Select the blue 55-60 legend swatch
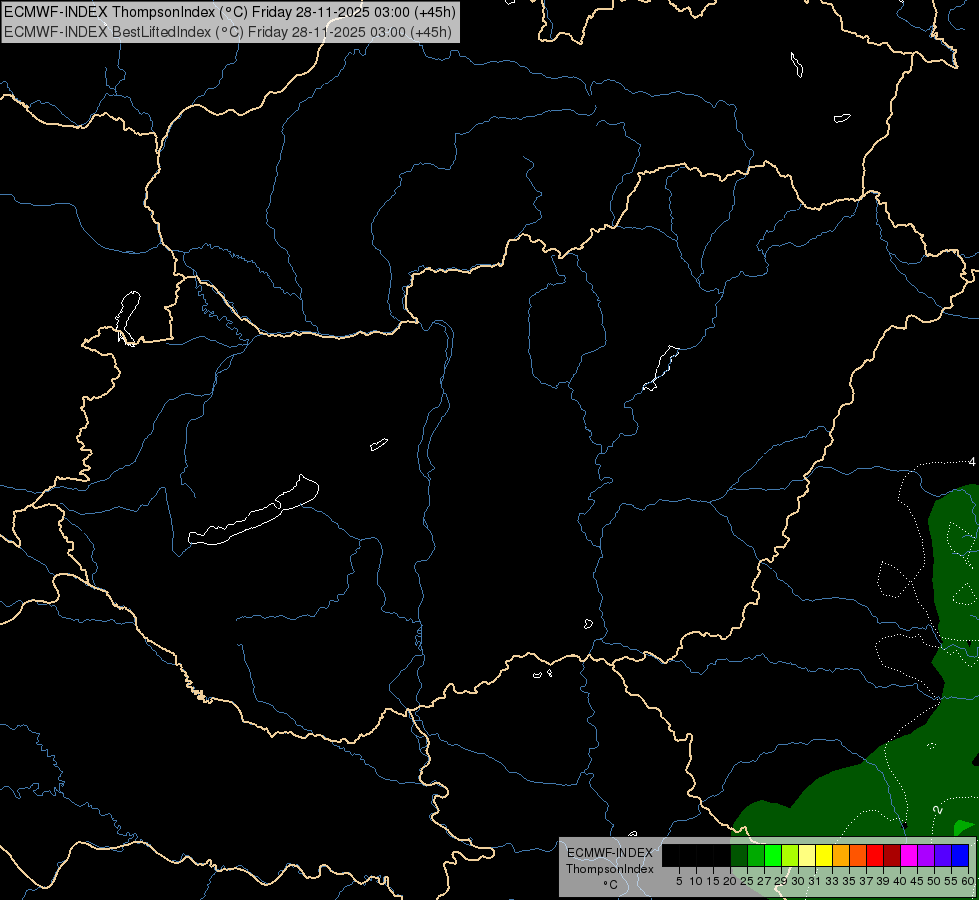This screenshot has height=900, width=979. [x=960, y=855]
